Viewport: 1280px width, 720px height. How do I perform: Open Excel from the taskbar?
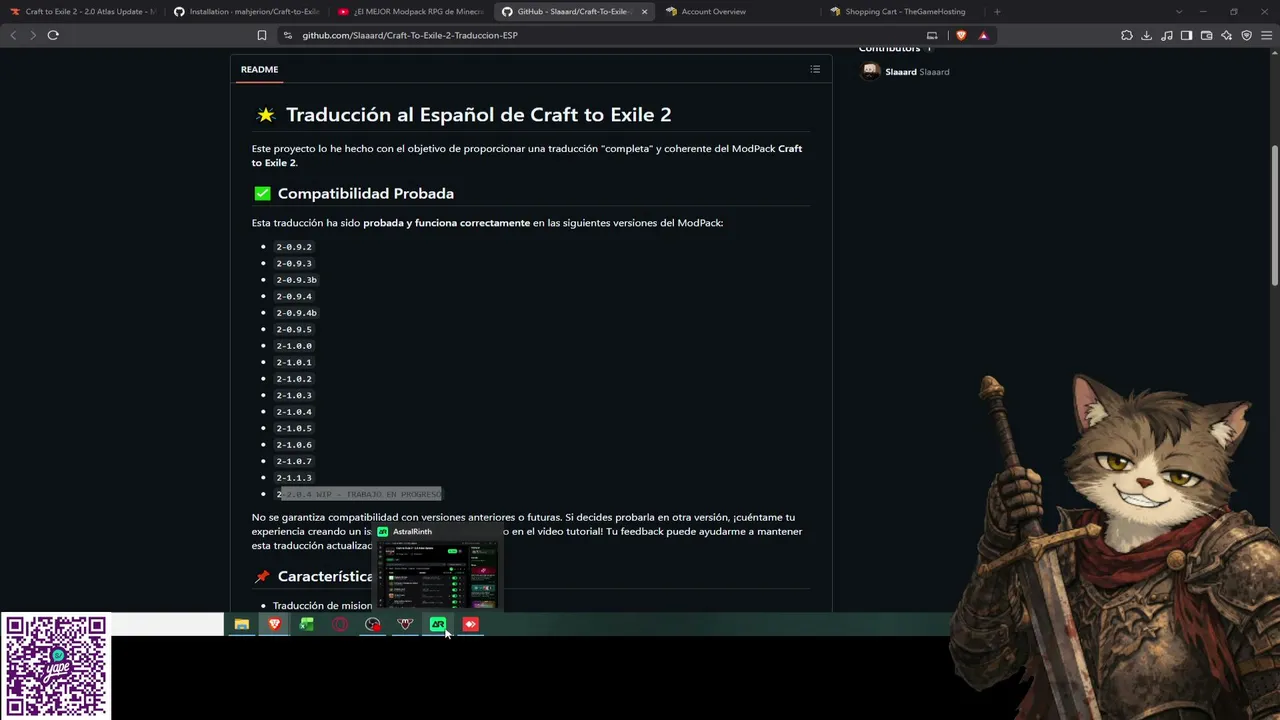307,624
